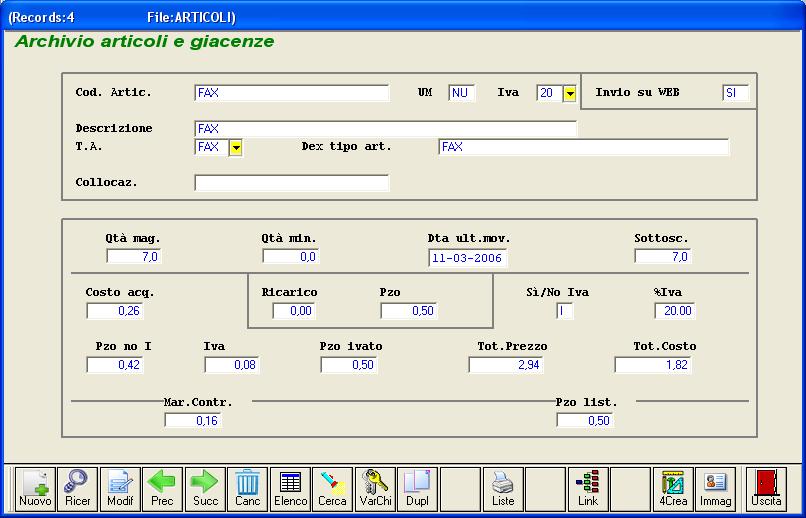Expand the Iva rate dropdown arrow
The image size is (806, 518).
[570, 94]
